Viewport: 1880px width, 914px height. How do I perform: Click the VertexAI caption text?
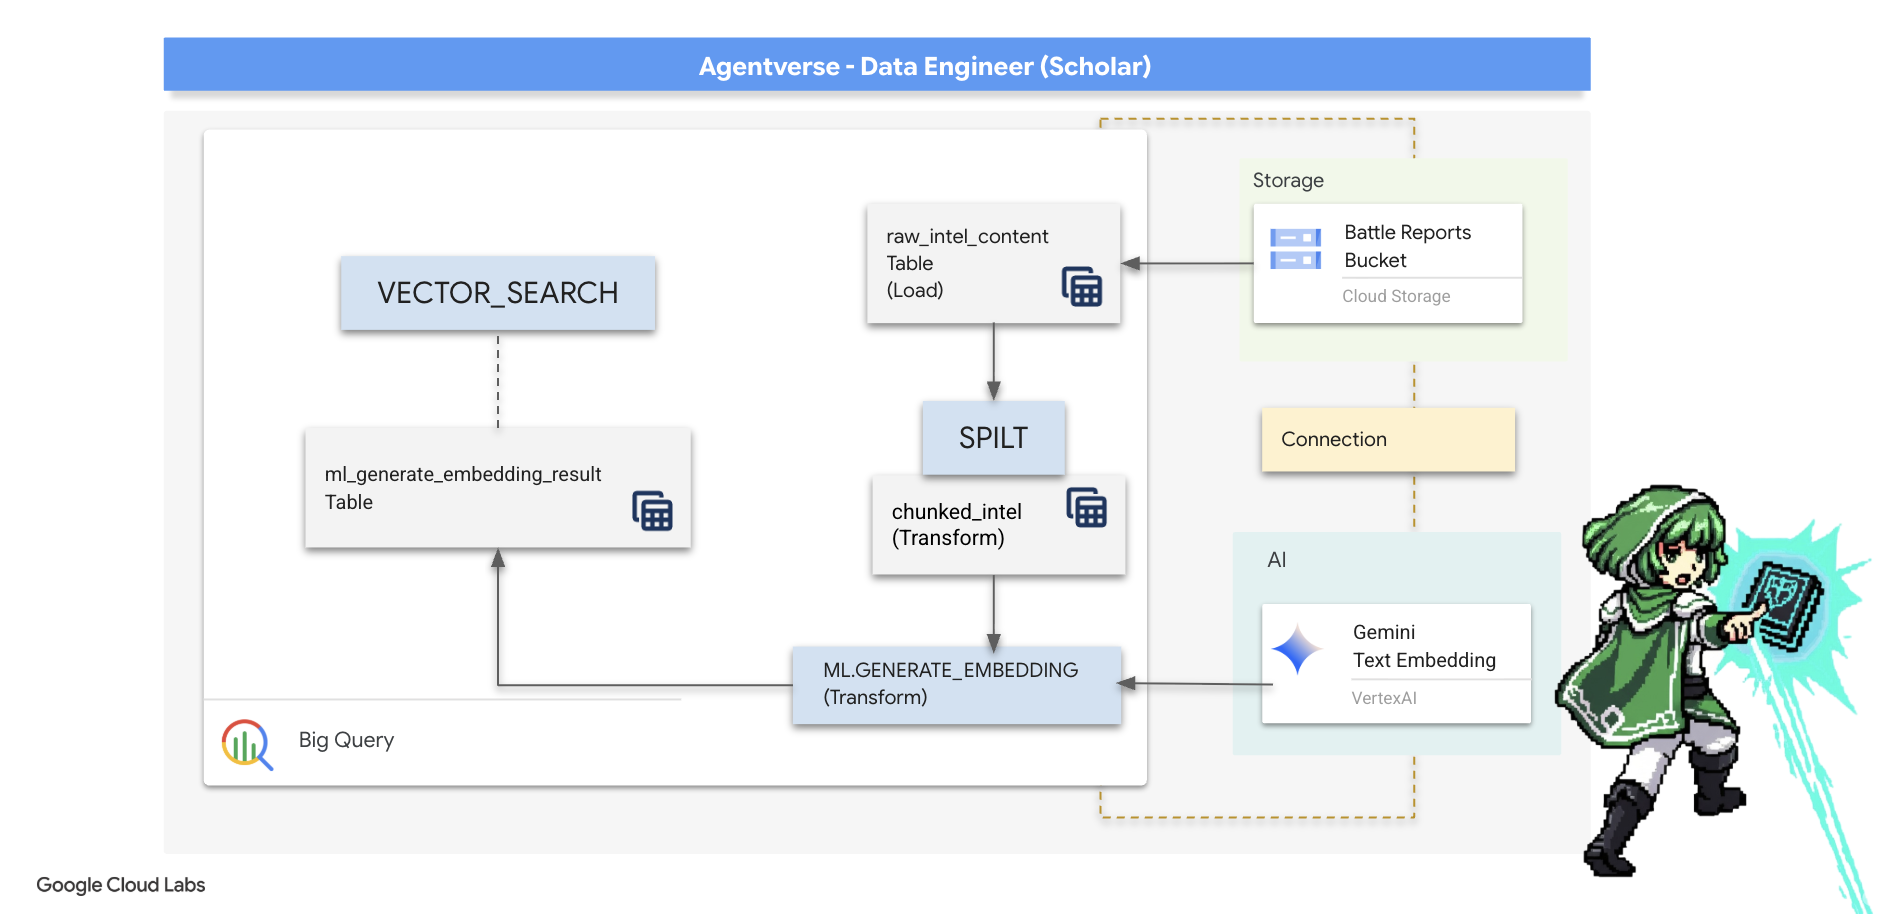[x=1384, y=698]
